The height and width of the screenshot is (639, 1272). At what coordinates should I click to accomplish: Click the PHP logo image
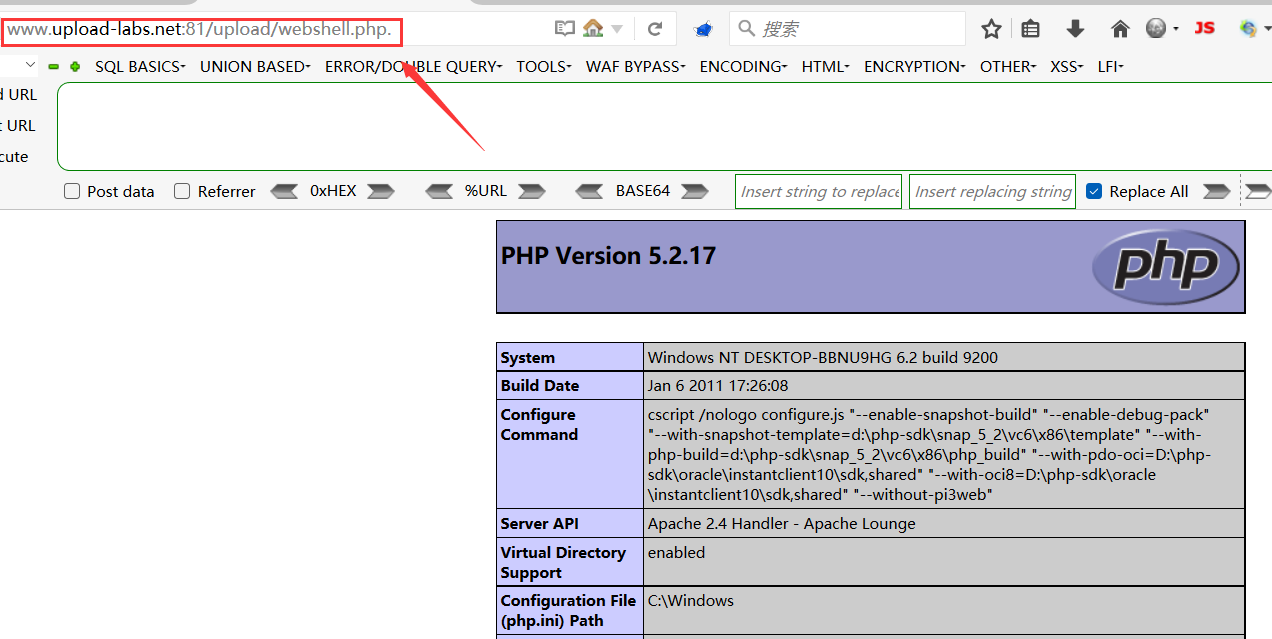point(1165,267)
